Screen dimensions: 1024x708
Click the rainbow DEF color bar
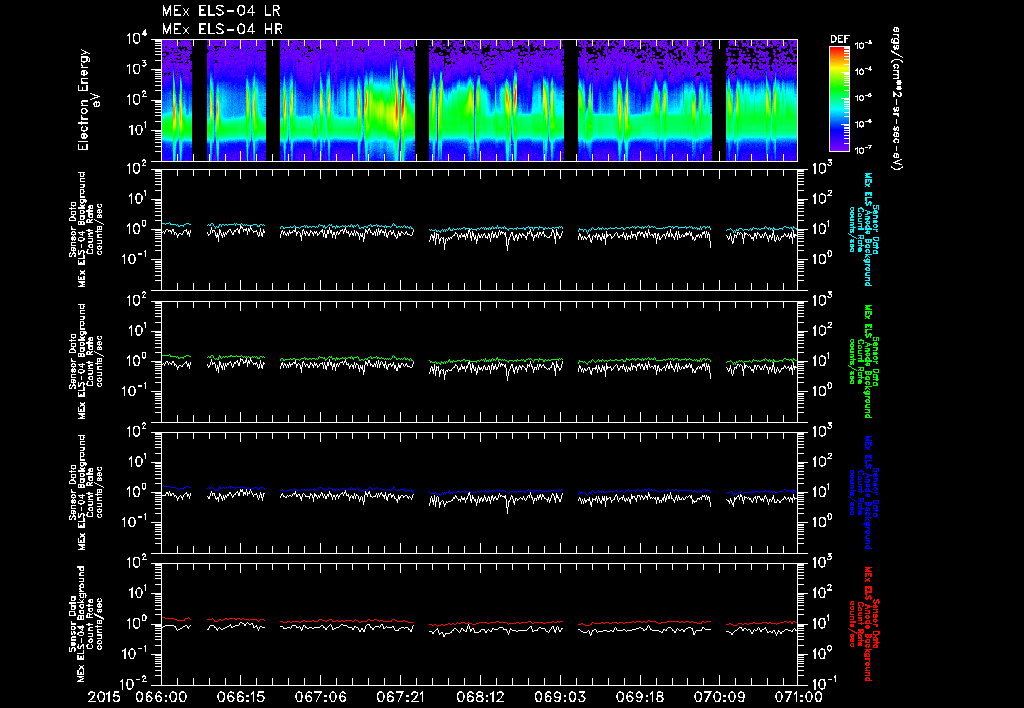pyautogui.click(x=839, y=99)
